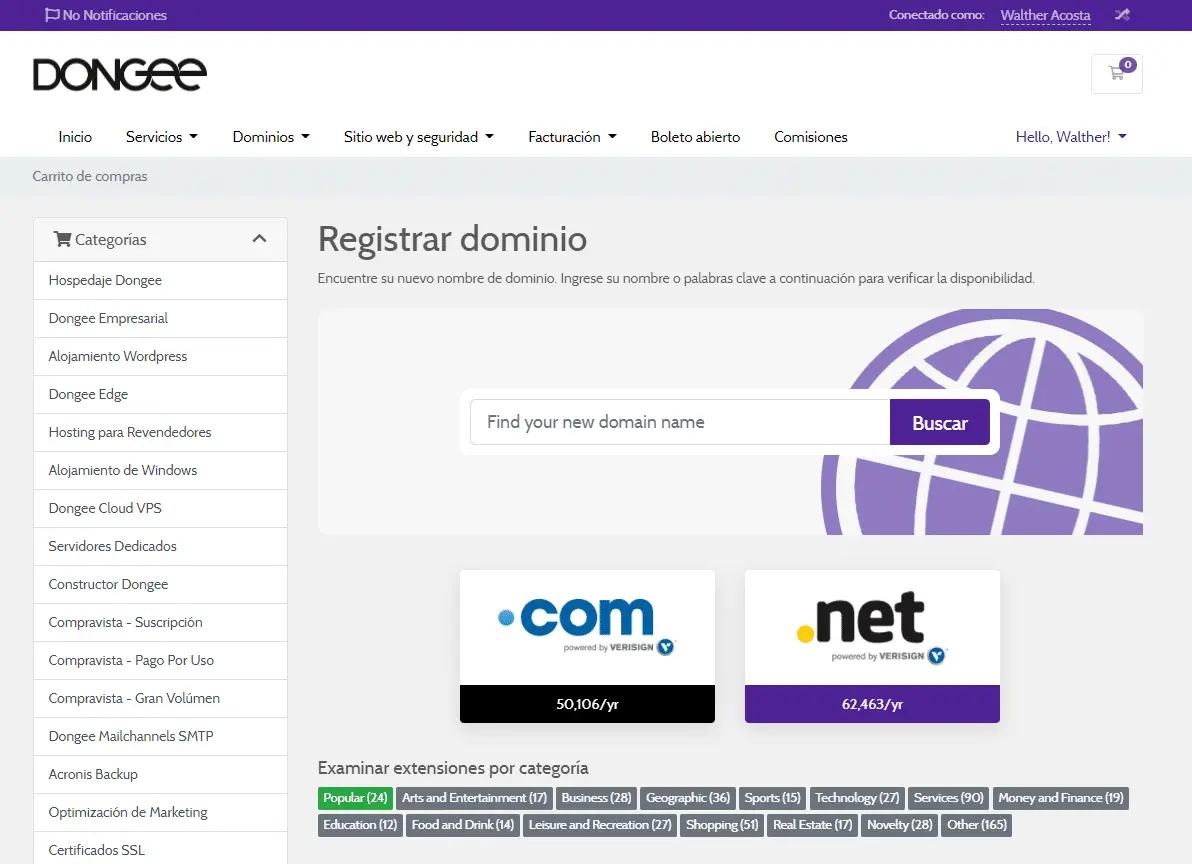Click the shuffle icon beside Walther Acosta
1192x864 pixels.
coord(1122,14)
